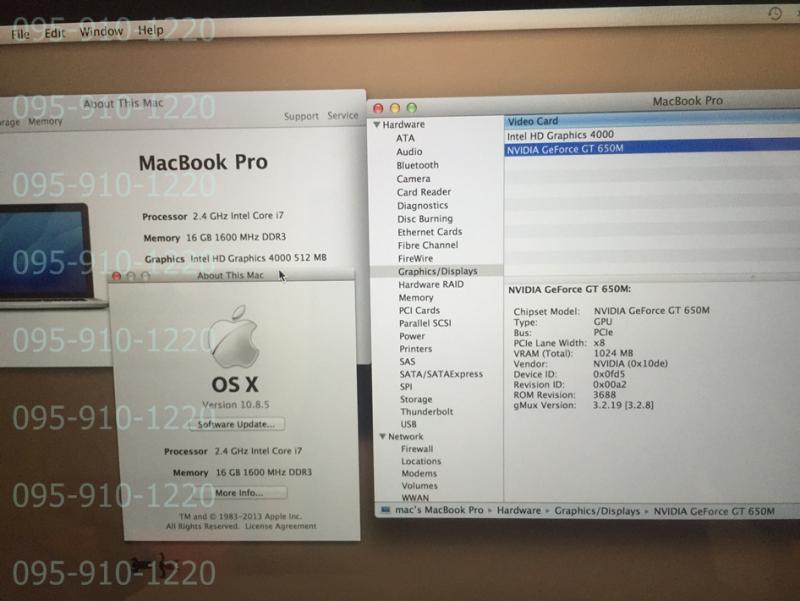Viewport: 800px width, 601px height.
Task: Collapse the Hardware section triangle
Action: point(377,124)
